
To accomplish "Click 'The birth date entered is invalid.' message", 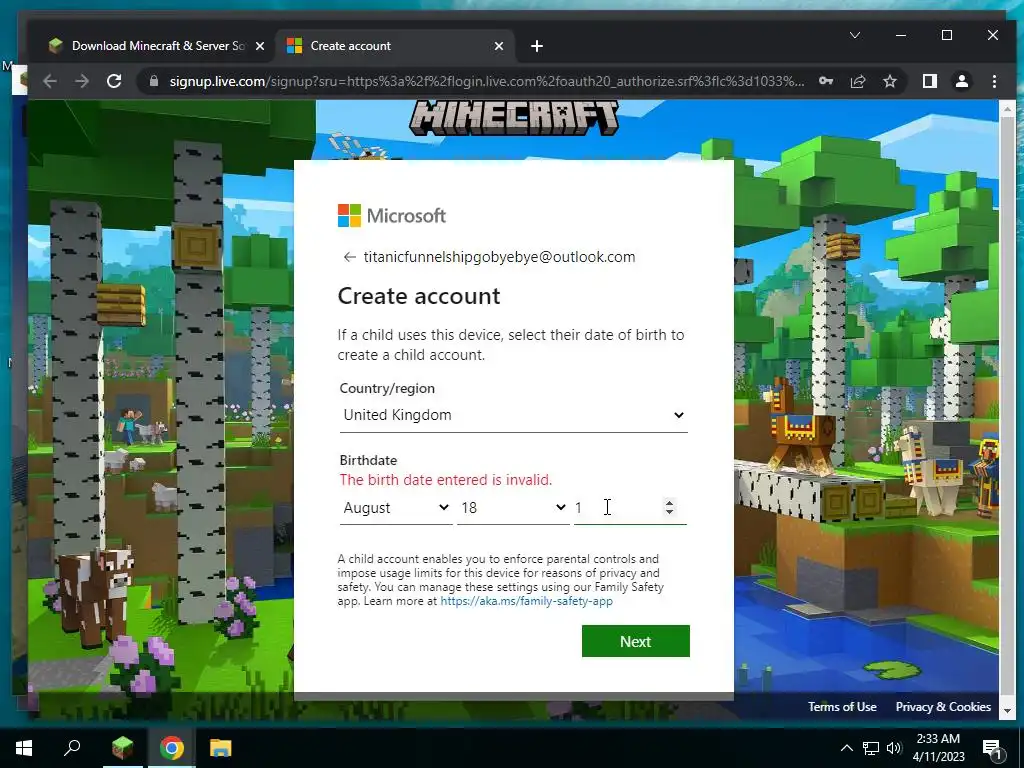I will (445, 480).
